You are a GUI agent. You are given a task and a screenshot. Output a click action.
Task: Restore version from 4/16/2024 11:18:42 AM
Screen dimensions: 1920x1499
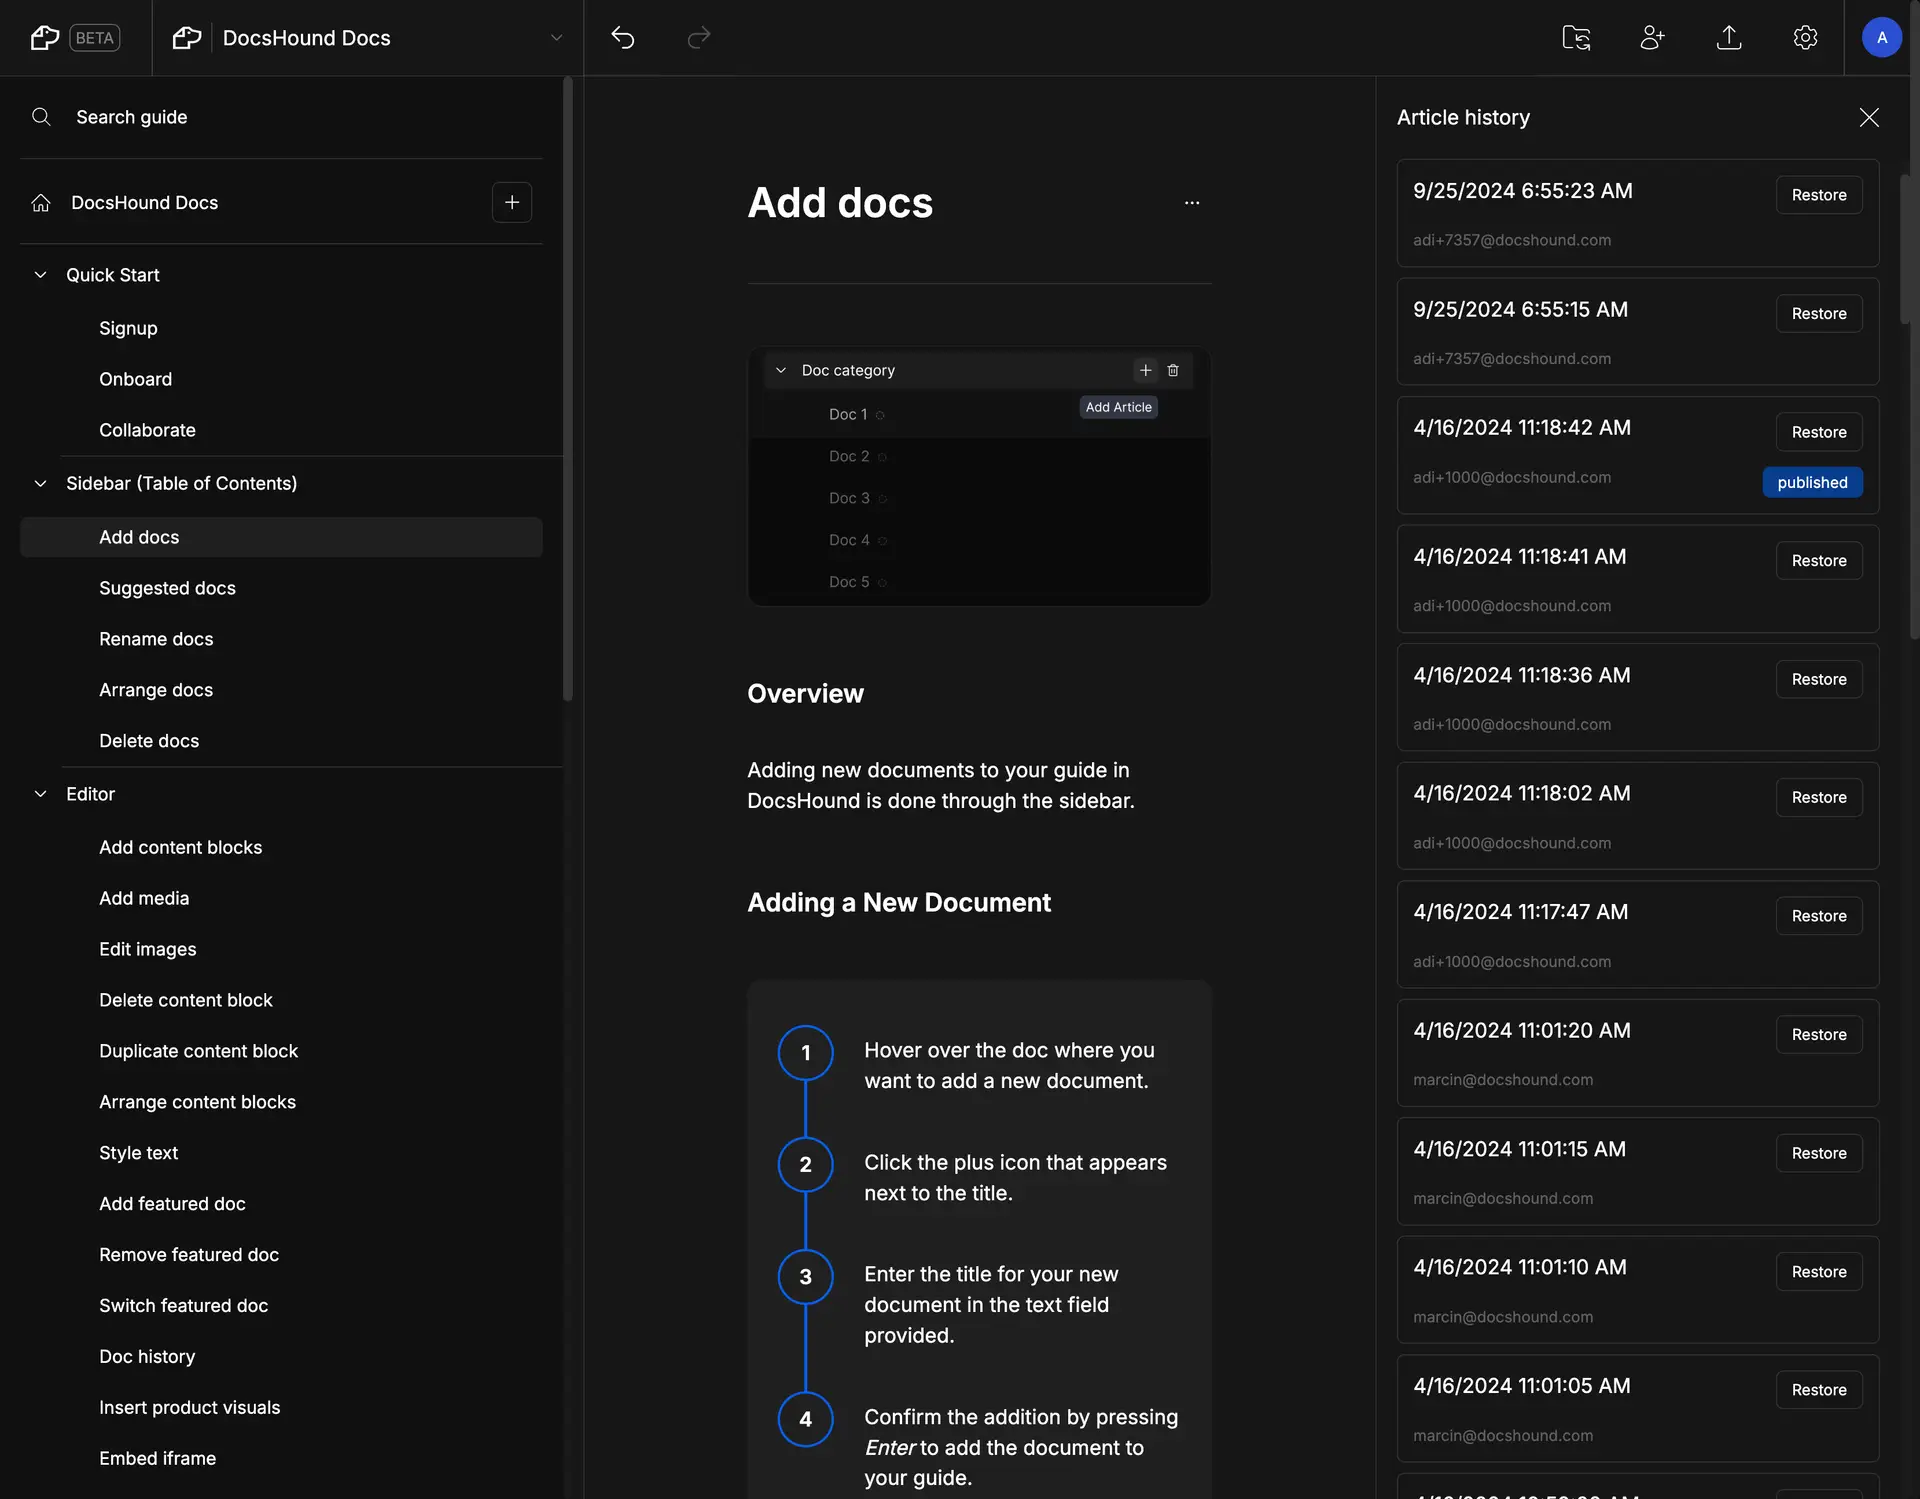tap(1819, 432)
